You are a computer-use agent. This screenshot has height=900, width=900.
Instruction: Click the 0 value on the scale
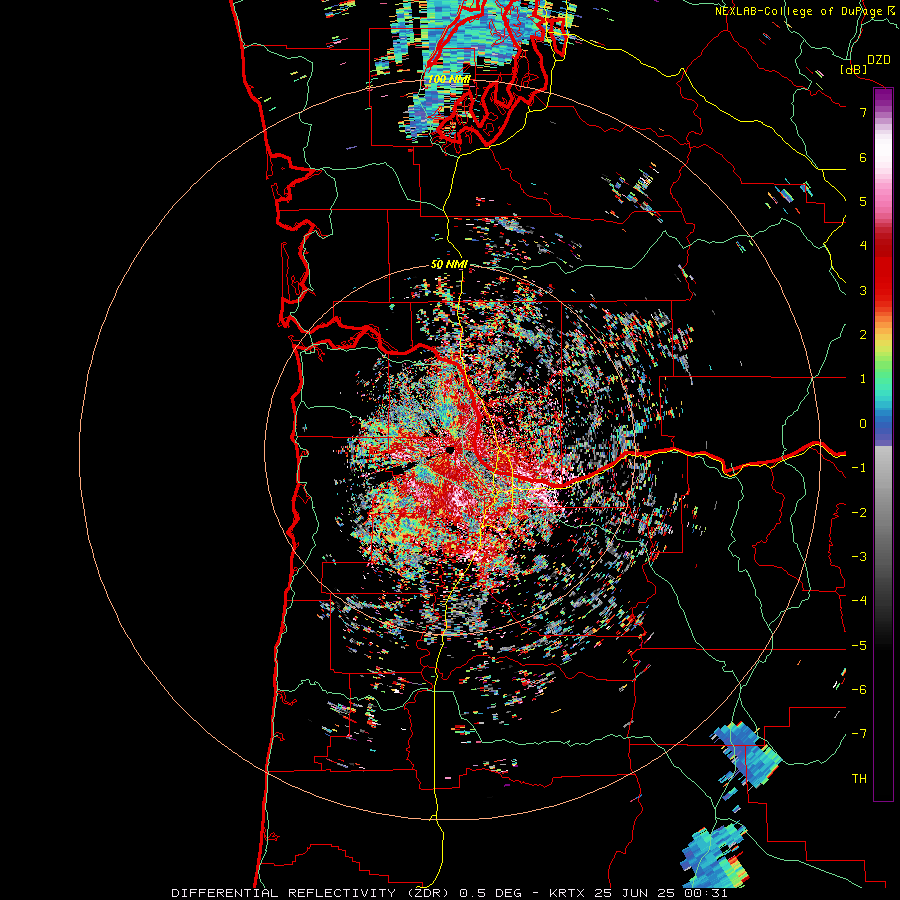pos(863,424)
